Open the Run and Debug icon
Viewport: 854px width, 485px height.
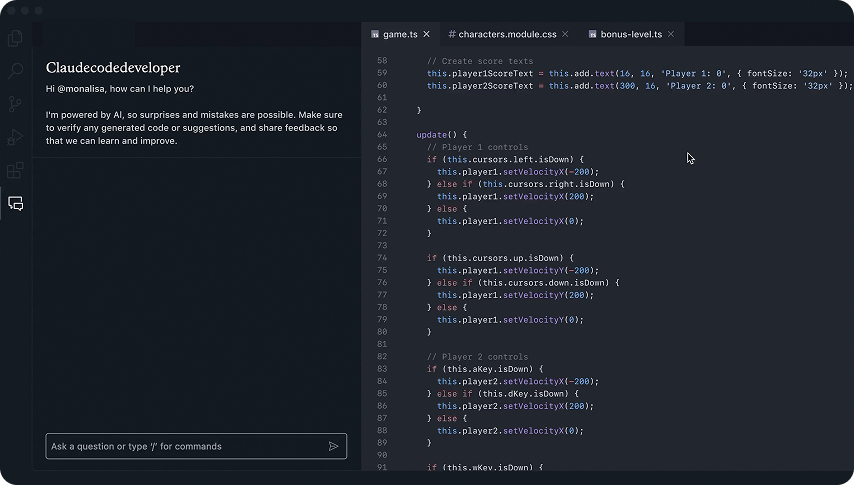(15, 137)
